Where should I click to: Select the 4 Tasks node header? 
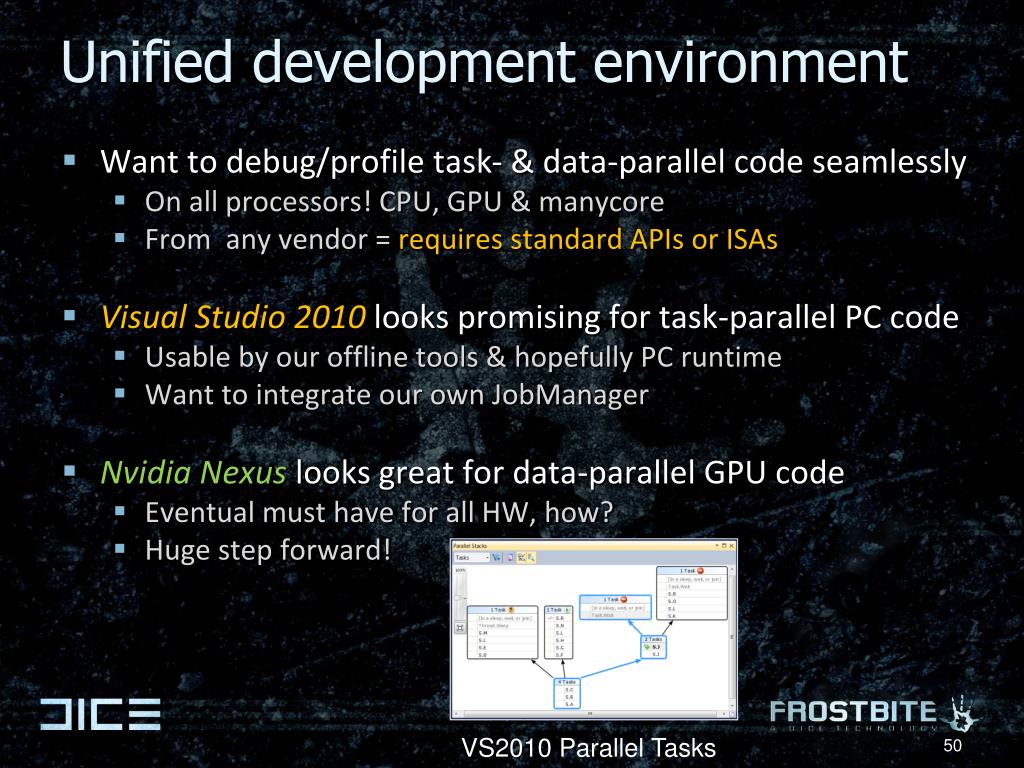click(x=567, y=682)
